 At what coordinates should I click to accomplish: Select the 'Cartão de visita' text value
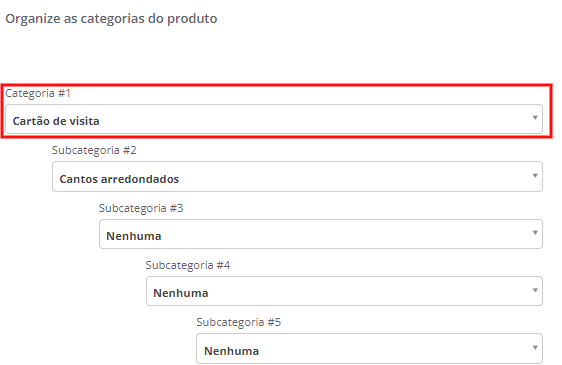coord(56,121)
